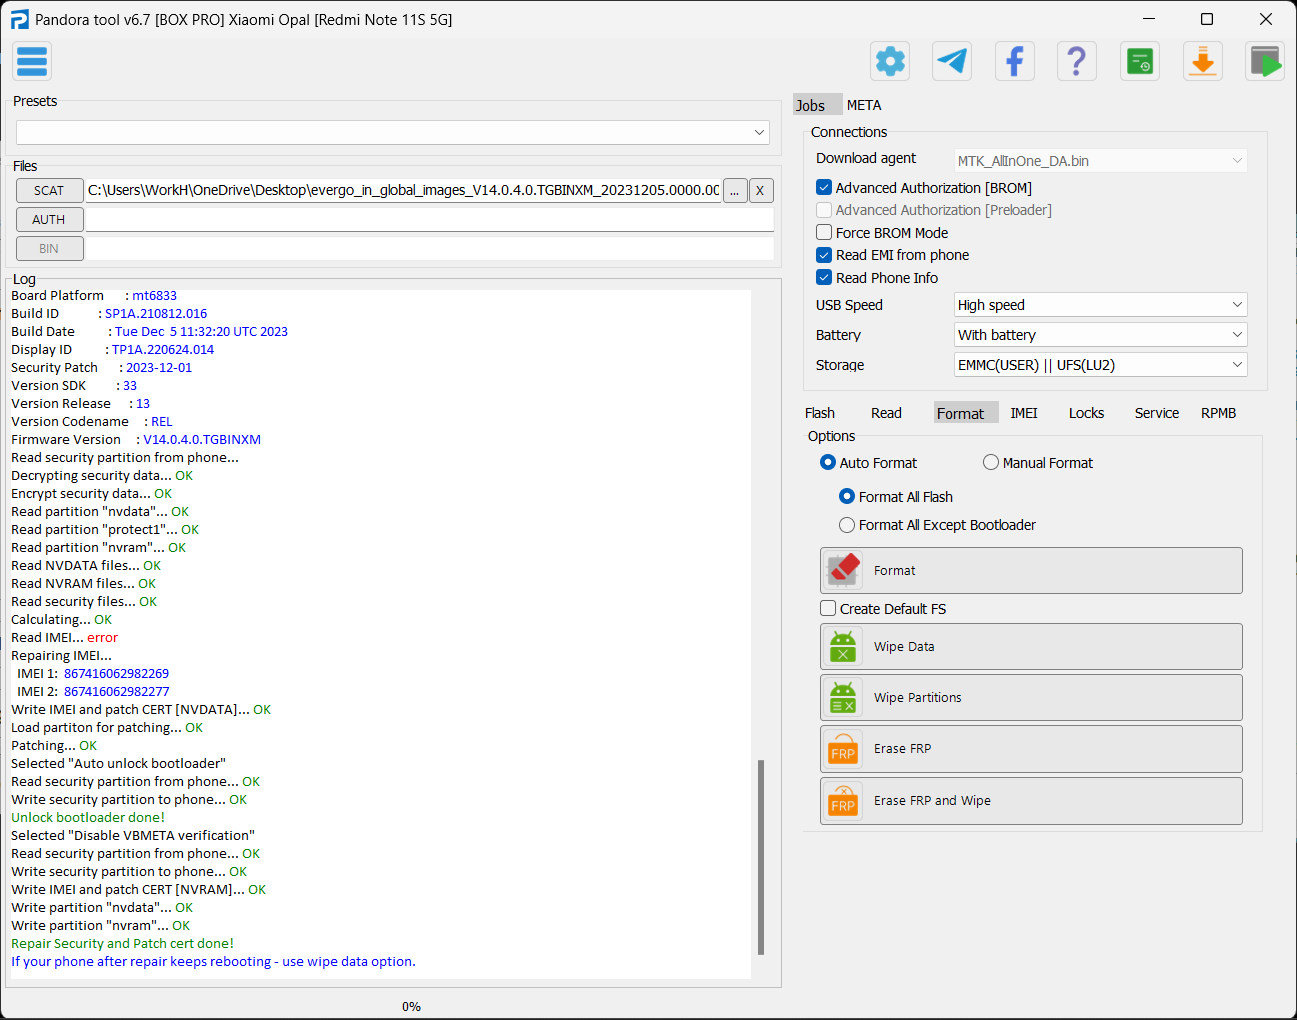
Task: Click the Erase FRP and Wipe button
Action: 1031,801
